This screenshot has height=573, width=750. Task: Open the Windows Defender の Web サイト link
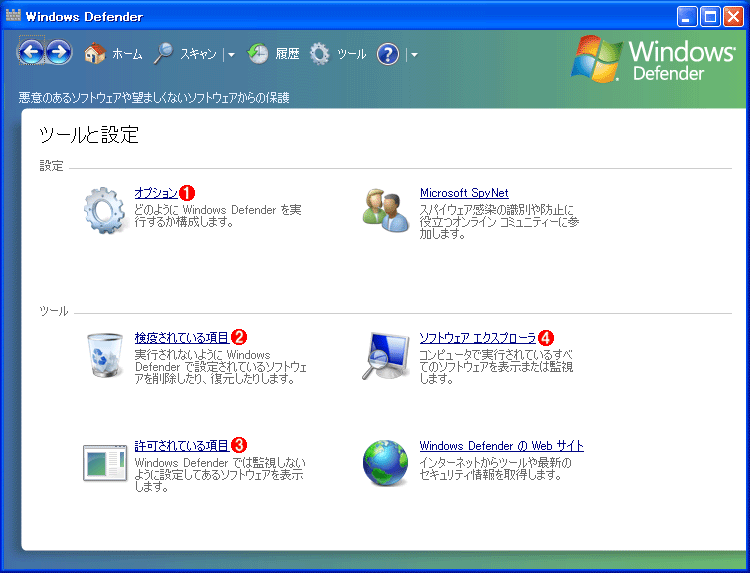tap(501, 446)
